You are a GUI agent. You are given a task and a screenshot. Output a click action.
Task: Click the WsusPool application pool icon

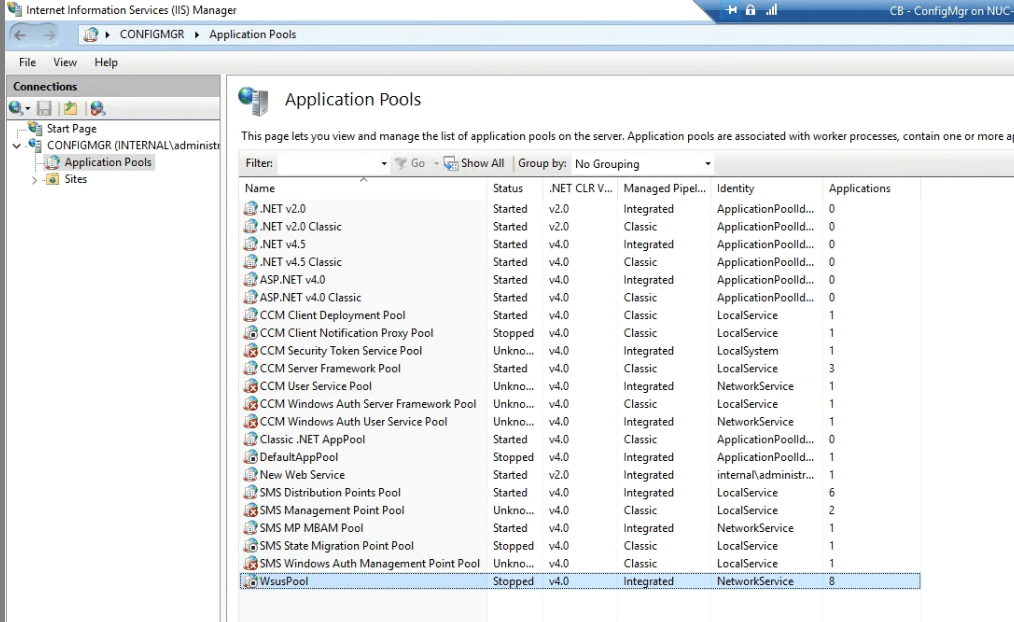tap(251, 581)
